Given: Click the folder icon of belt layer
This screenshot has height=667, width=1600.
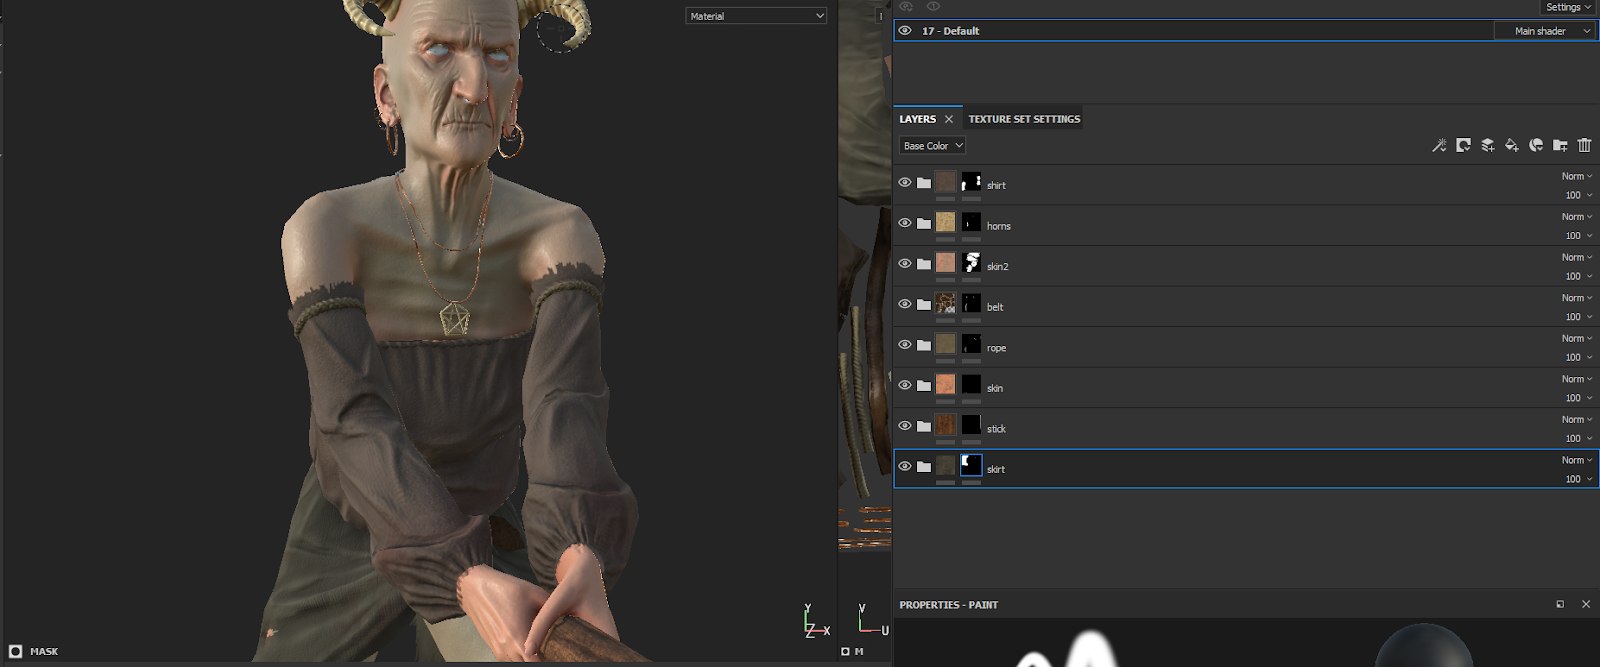Looking at the screenshot, I should [924, 304].
